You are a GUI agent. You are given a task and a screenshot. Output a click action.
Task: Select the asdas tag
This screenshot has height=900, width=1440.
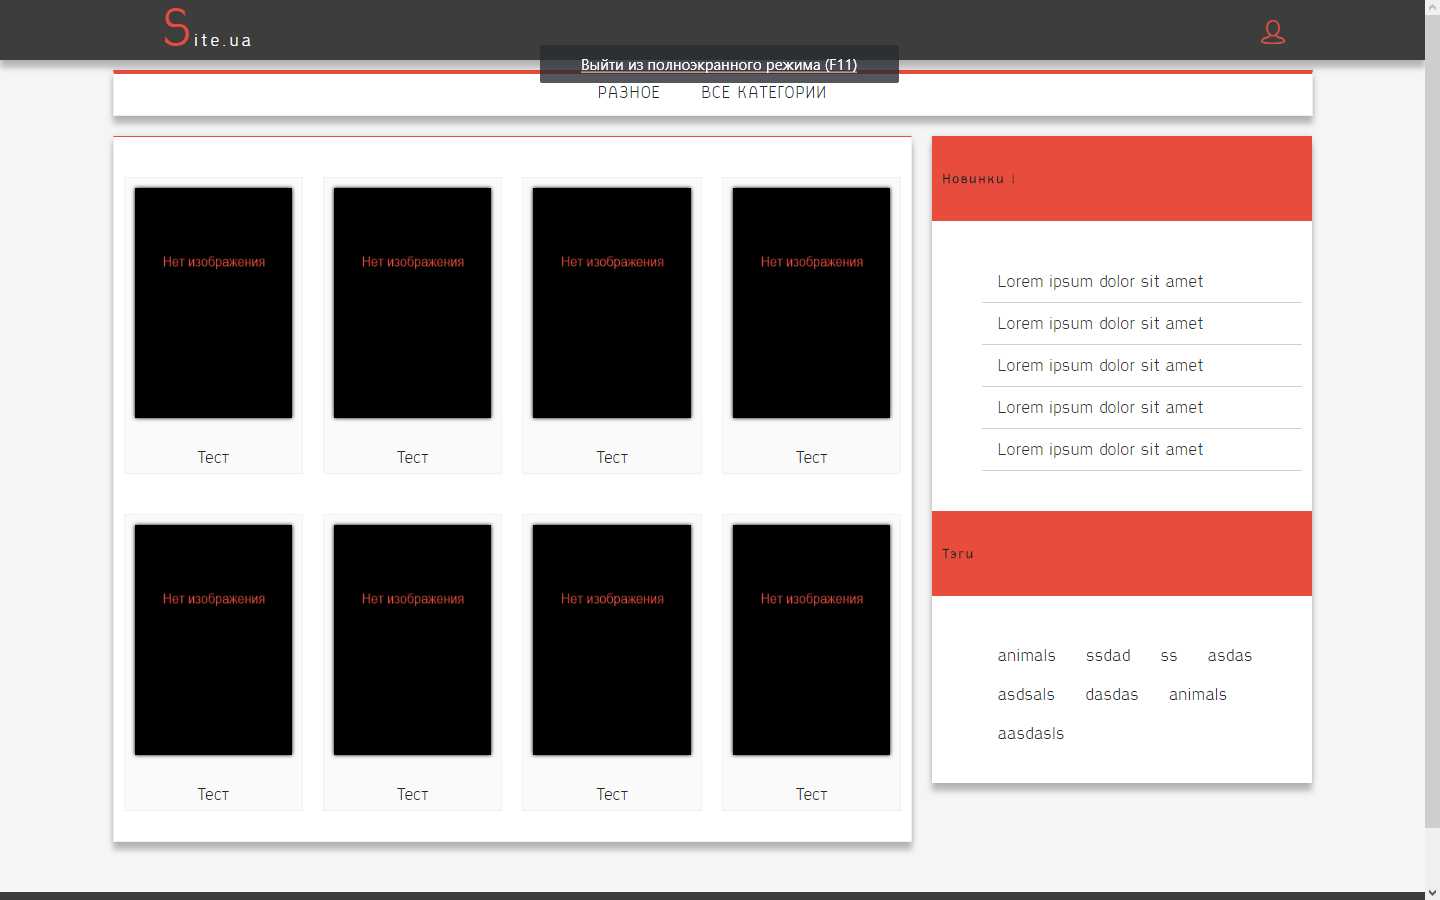point(1229,656)
